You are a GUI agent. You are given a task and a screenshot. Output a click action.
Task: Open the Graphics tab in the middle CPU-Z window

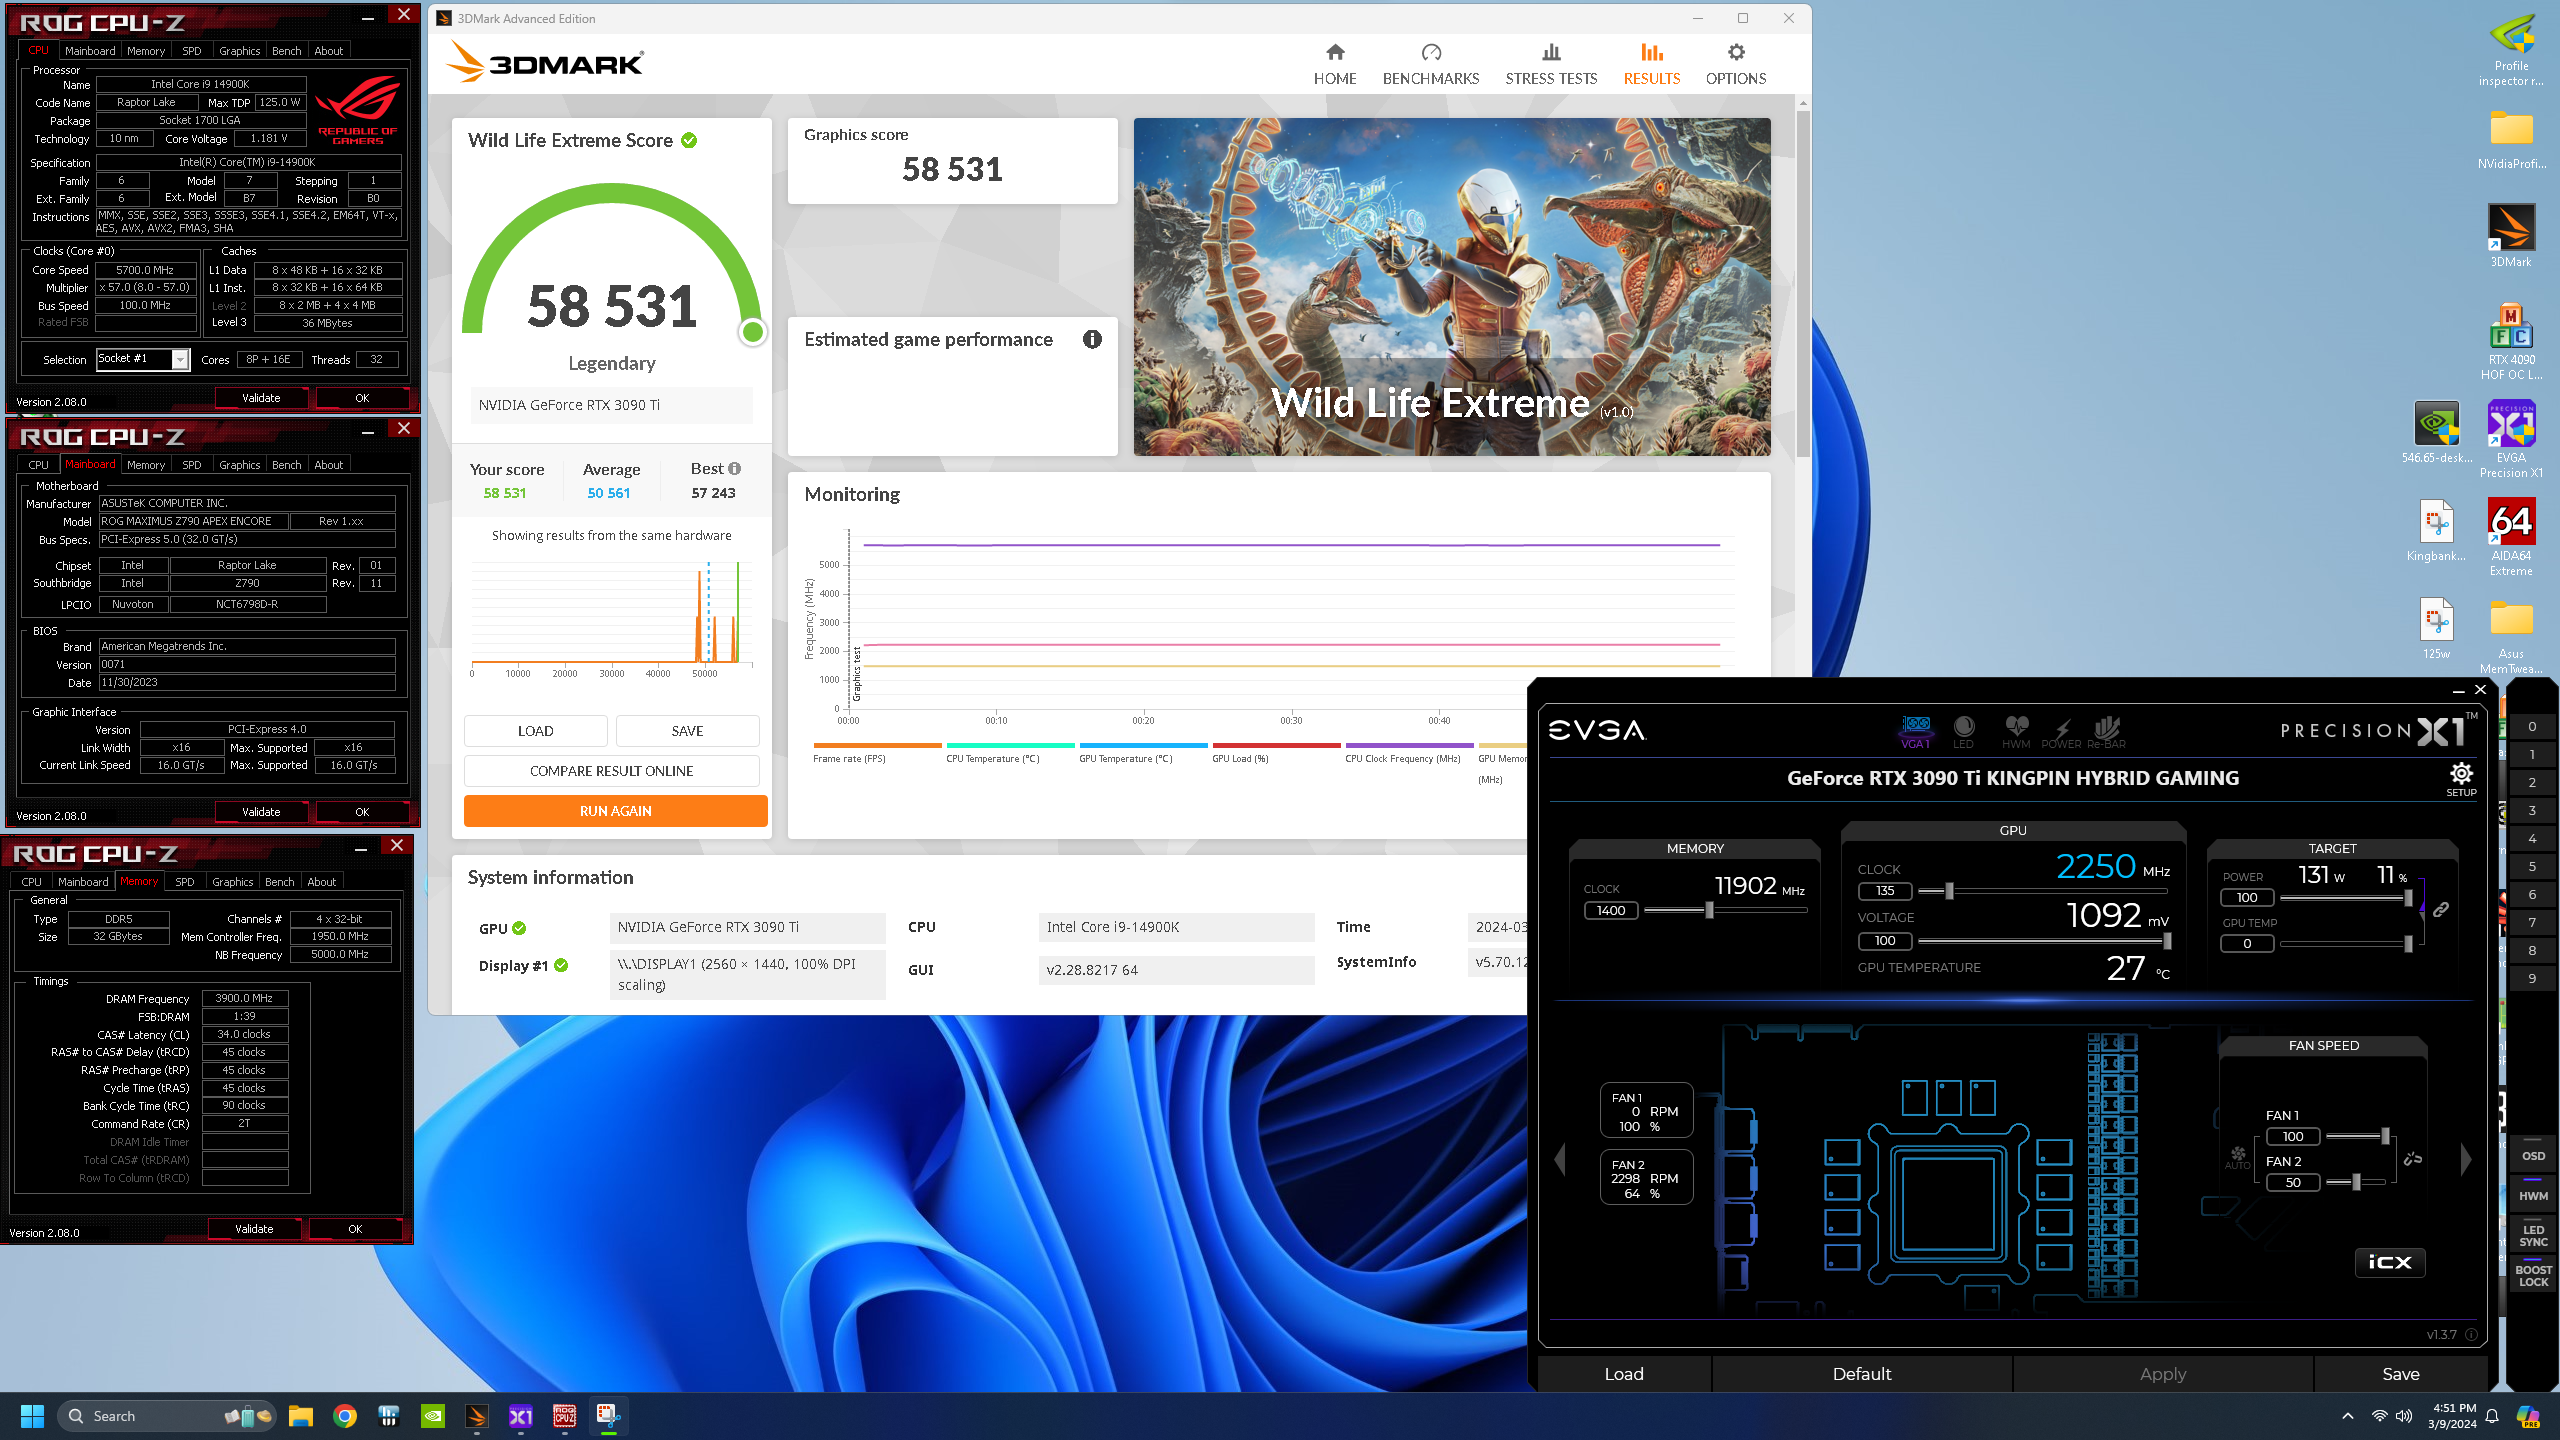coord(240,465)
